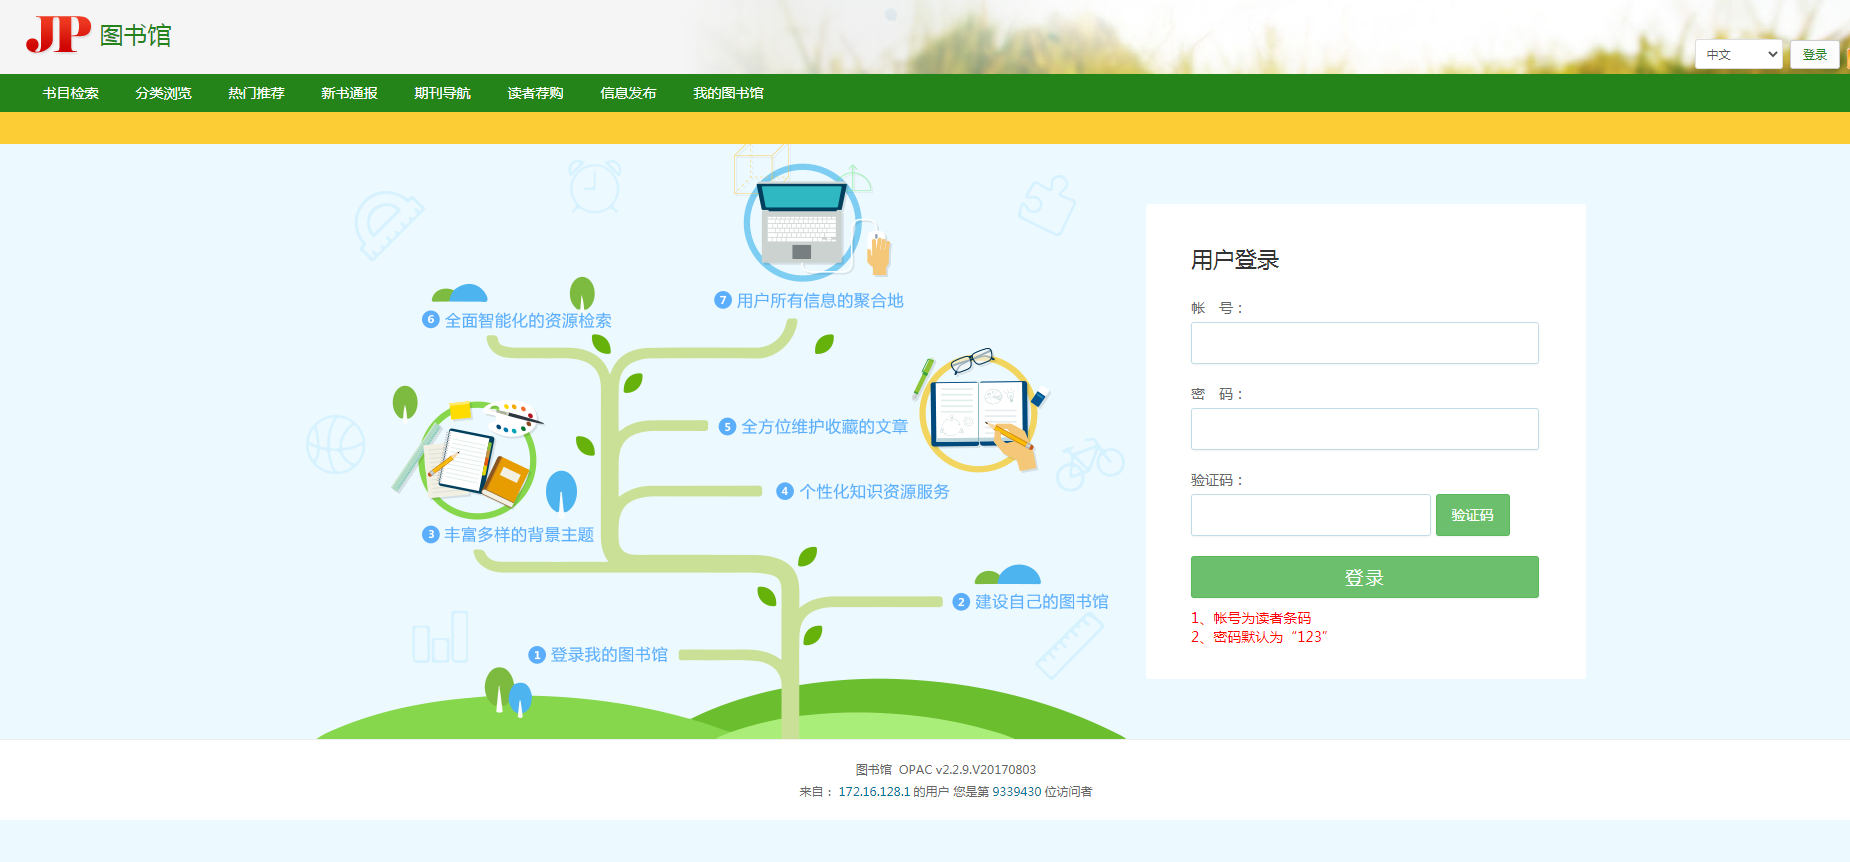The height and width of the screenshot is (862, 1850).
Task: Click the numbered circle 7 badge
Action: point(723,300)
